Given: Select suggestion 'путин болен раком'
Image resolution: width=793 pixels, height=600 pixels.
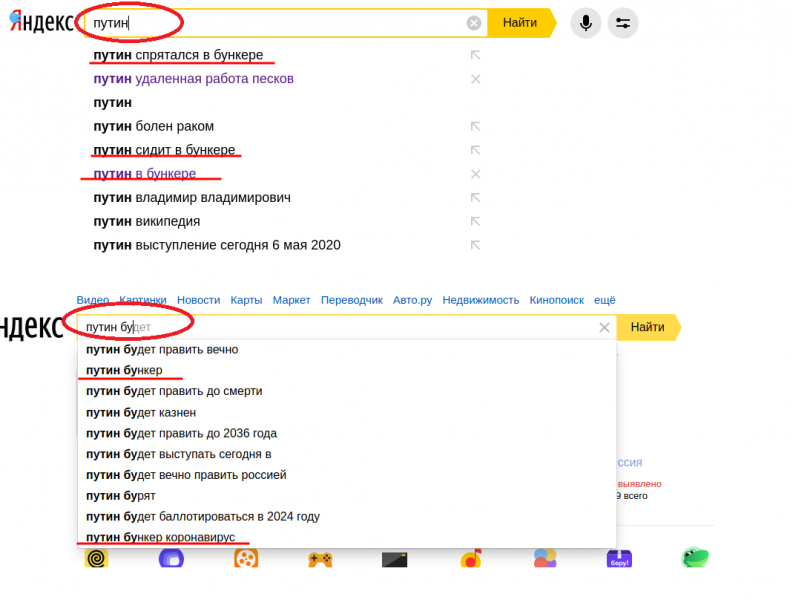Looking at the screenshot, I should pos(153,126).
